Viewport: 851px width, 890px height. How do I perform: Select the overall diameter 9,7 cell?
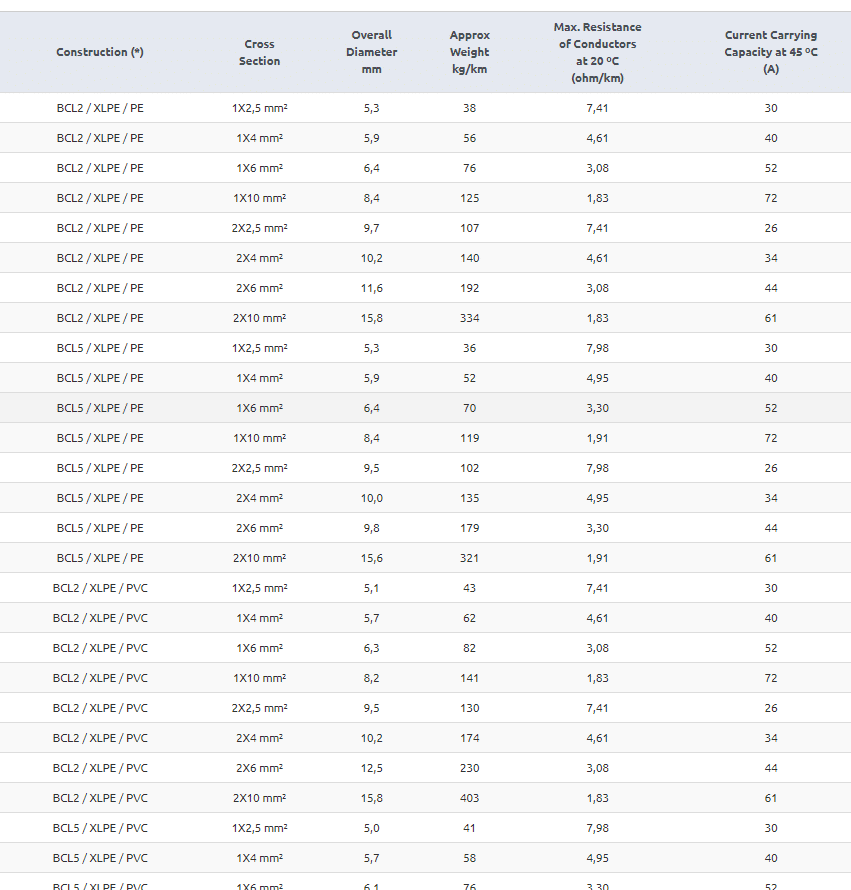coord(371,228)
